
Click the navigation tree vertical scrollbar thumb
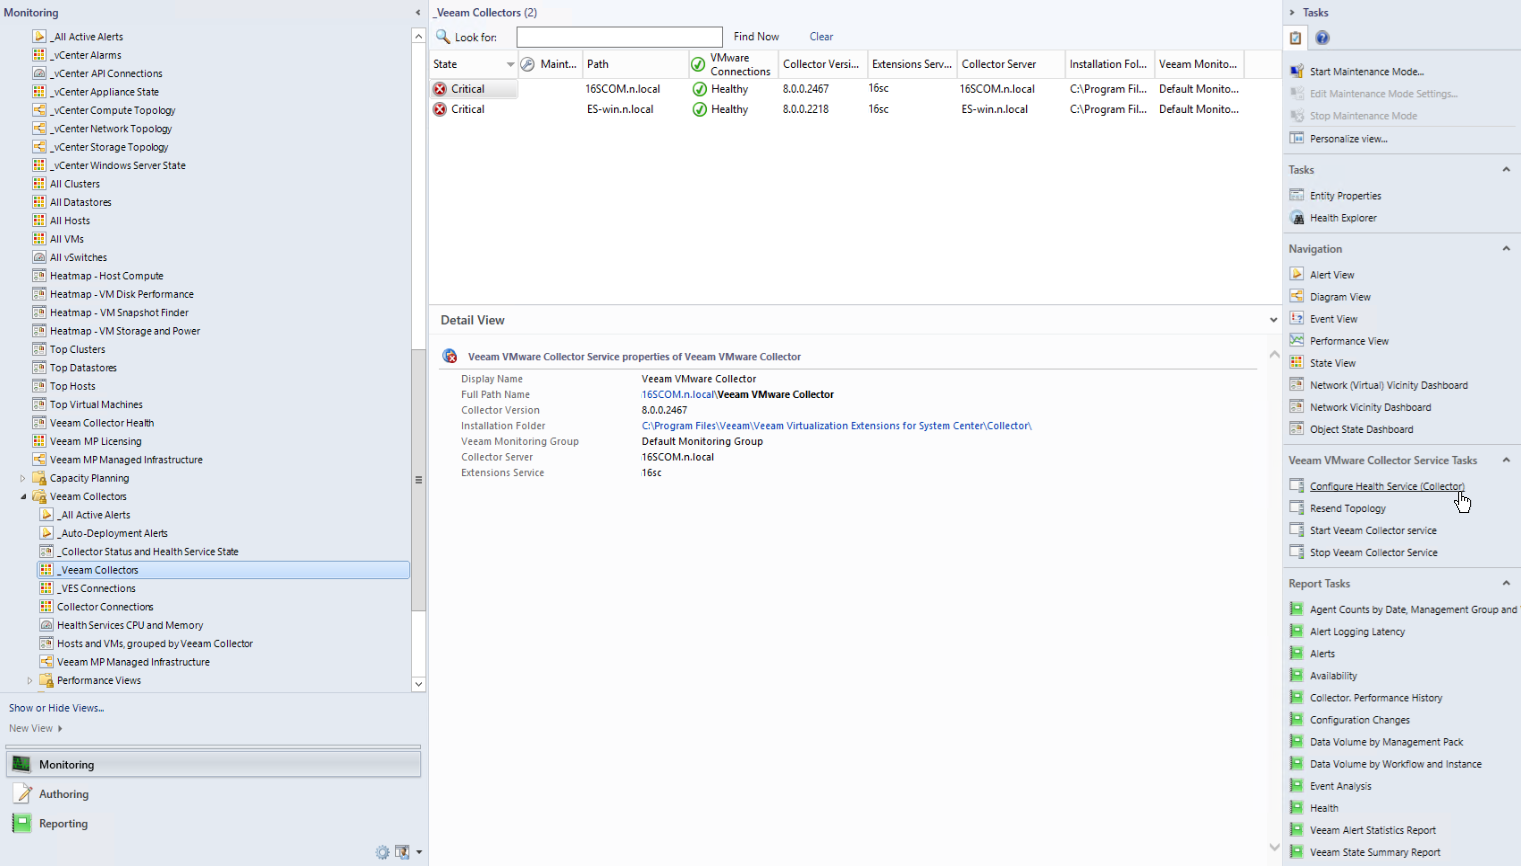point(419,480)
